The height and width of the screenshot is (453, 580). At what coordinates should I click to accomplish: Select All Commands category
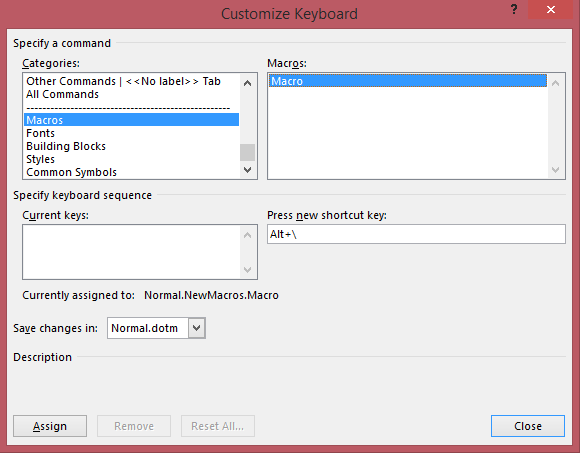pos(131,94)
